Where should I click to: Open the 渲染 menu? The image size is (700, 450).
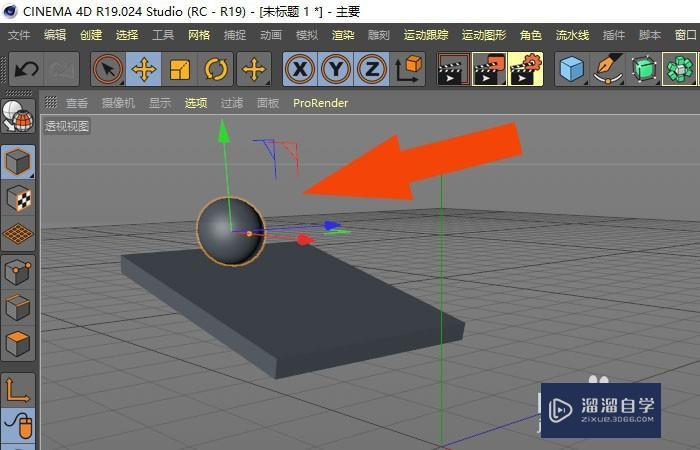pos(343,35)
